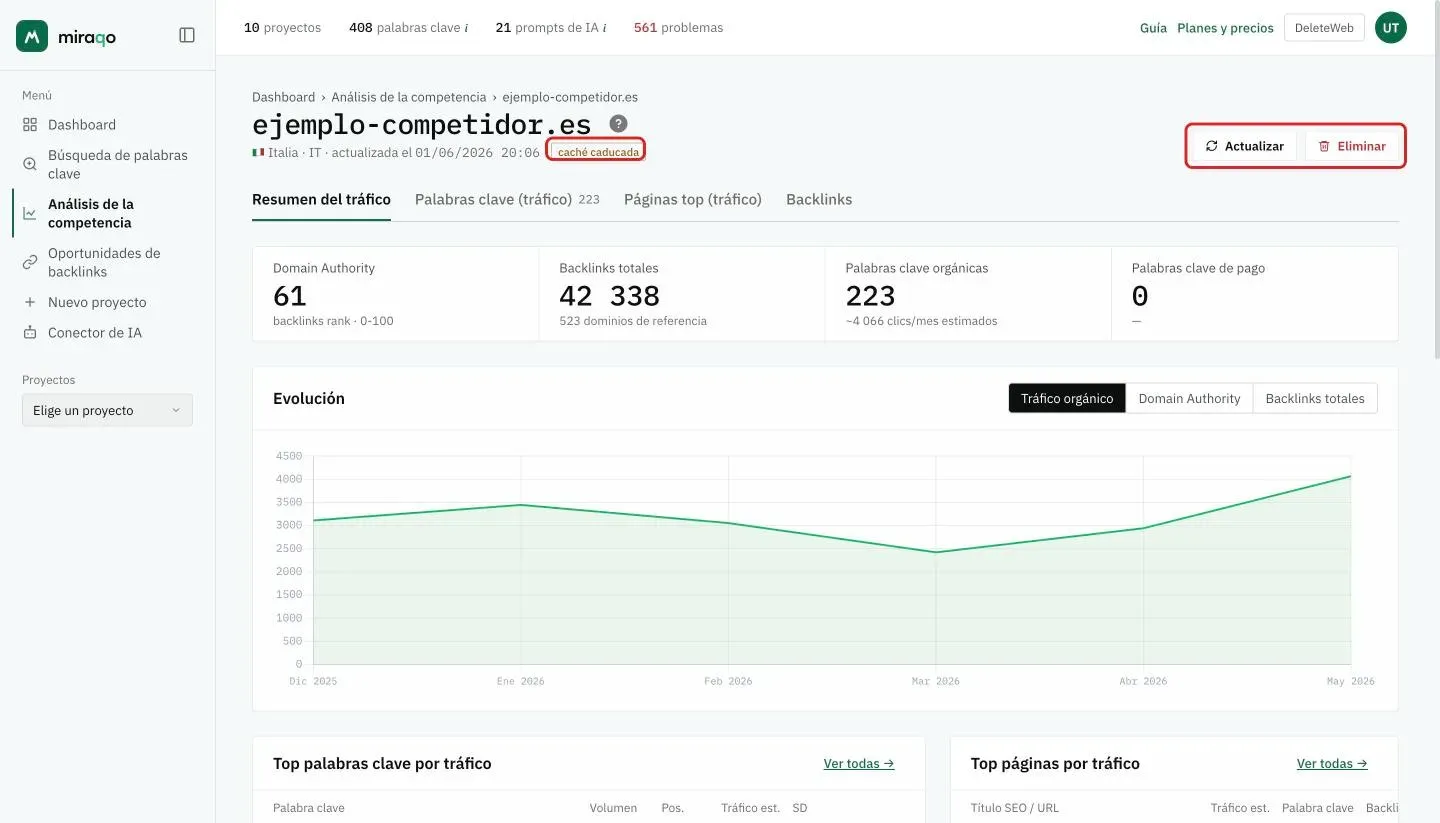Go to Dashboard breadcrumb link
The height and width of the screenshot is (823, 1440).
tap(283, 97)
